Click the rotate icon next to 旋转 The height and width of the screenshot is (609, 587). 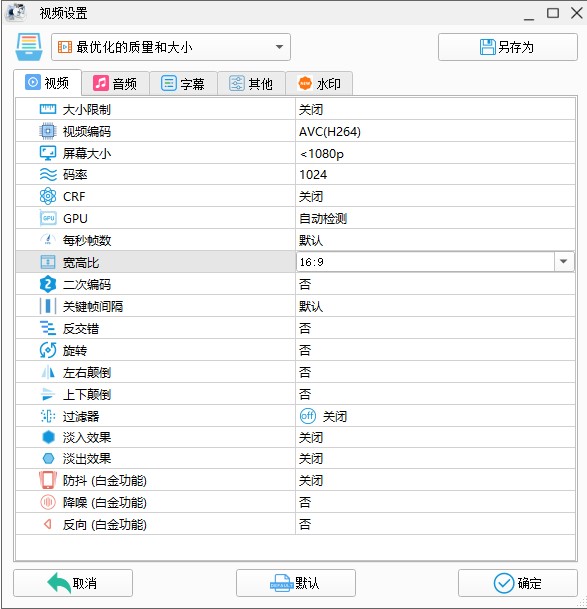coord(48,350)
